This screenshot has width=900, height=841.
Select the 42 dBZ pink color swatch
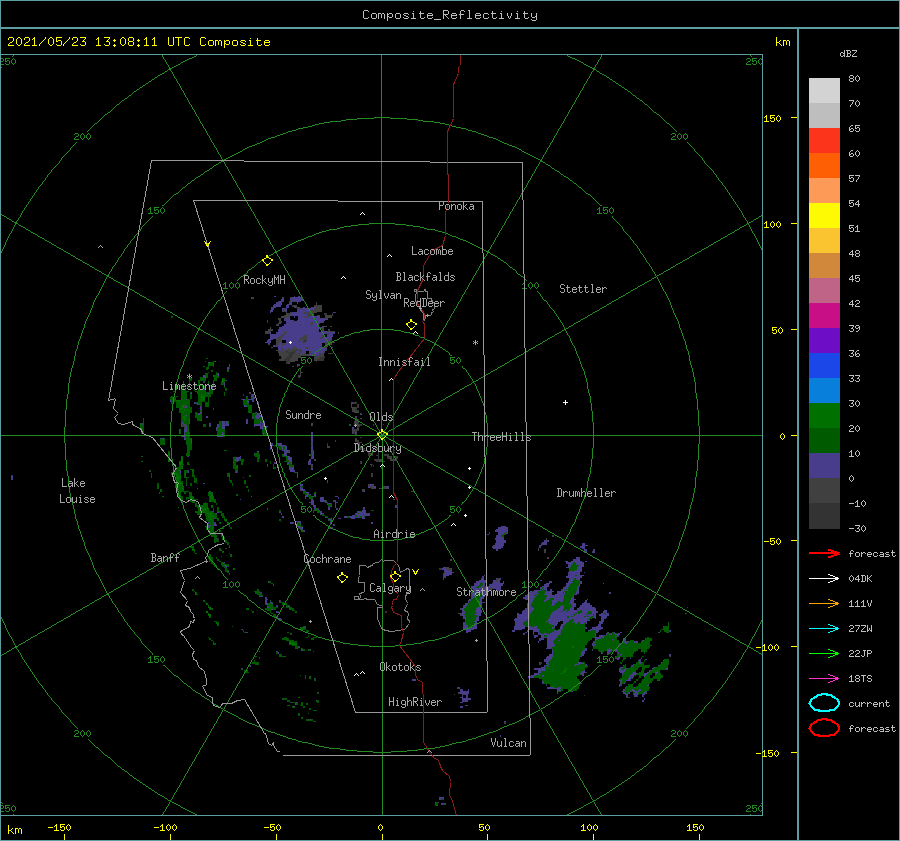click(824, 290)
